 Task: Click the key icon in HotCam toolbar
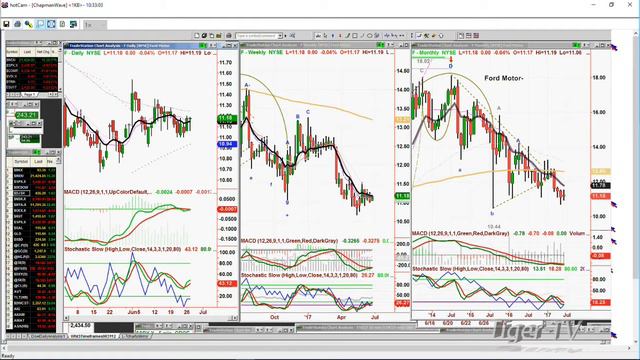(29, 24)
